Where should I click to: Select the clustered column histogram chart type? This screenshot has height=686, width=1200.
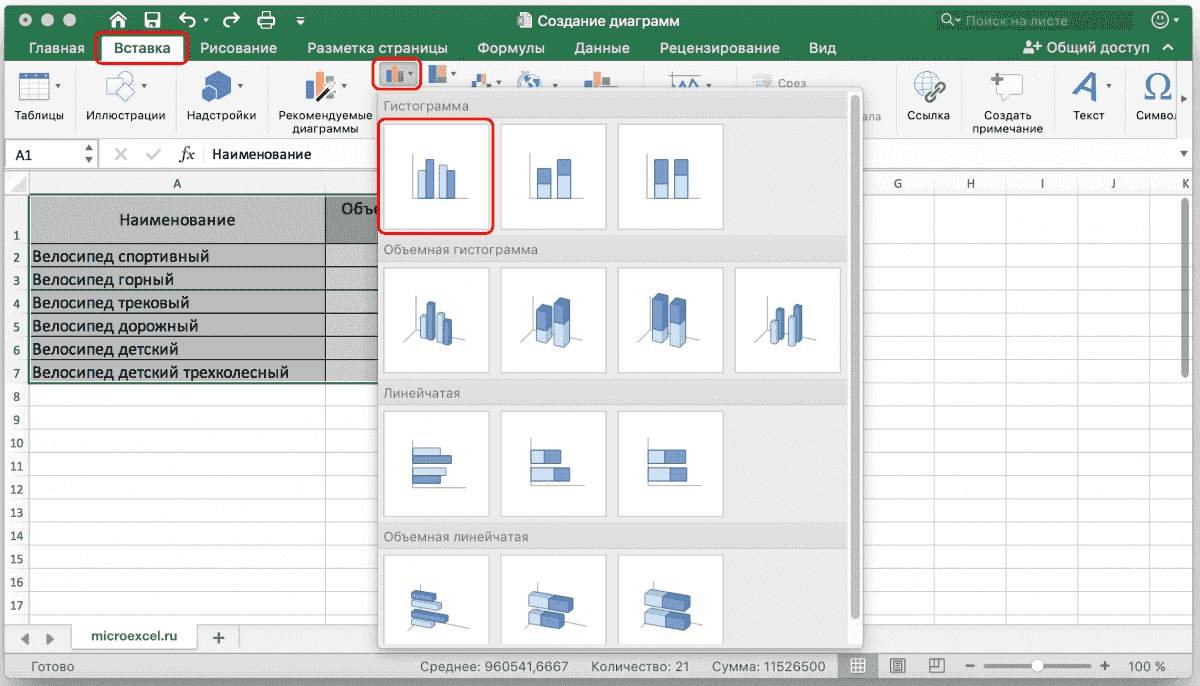point(435,177)
